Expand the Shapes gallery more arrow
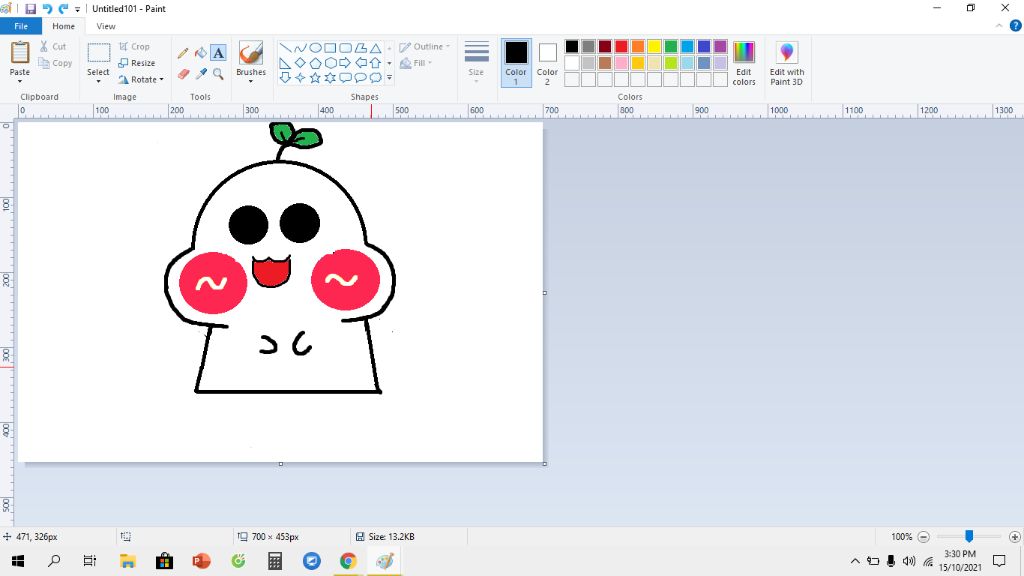Screen dimensions: 1024x576 (389, 77)
